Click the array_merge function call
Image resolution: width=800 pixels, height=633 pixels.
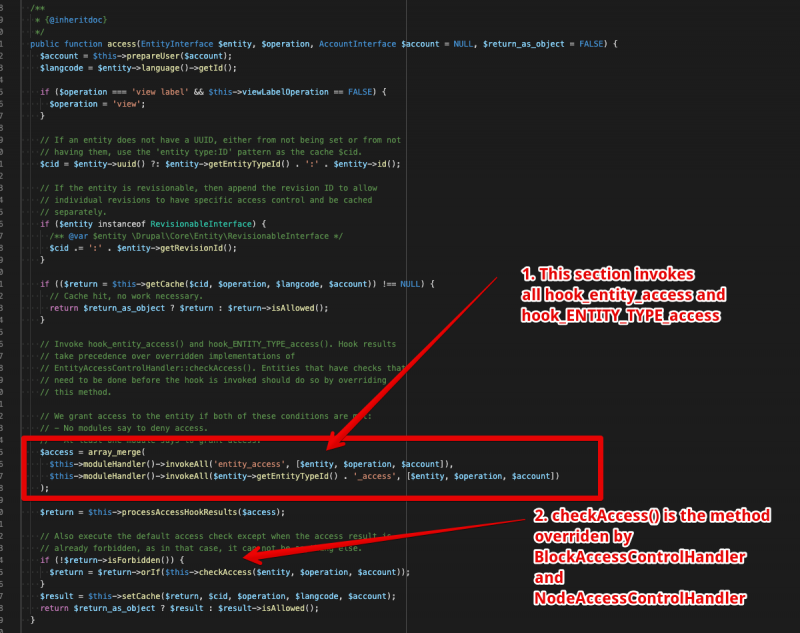point(116,452)
